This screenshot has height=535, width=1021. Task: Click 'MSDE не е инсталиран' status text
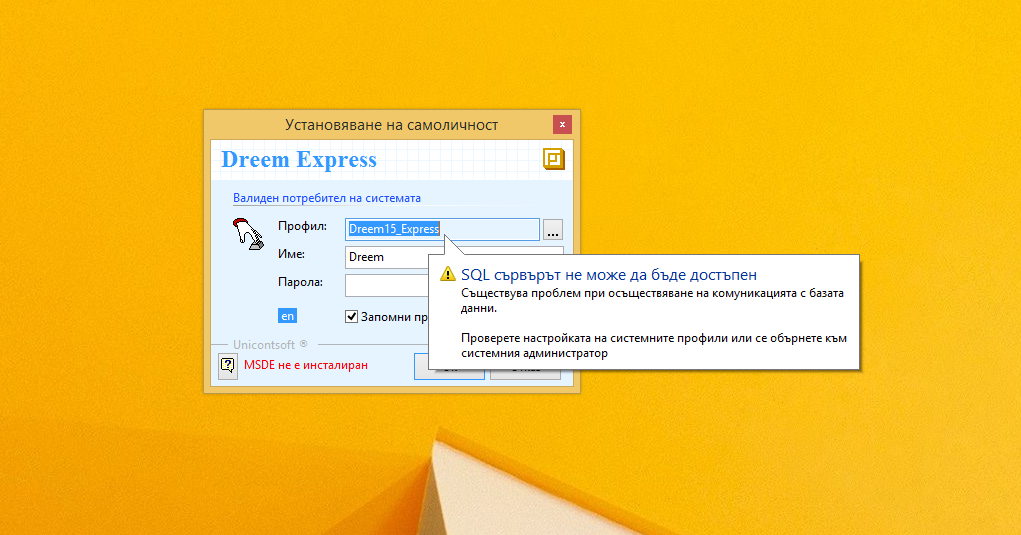pyautogui.click(x=306, y=365)
